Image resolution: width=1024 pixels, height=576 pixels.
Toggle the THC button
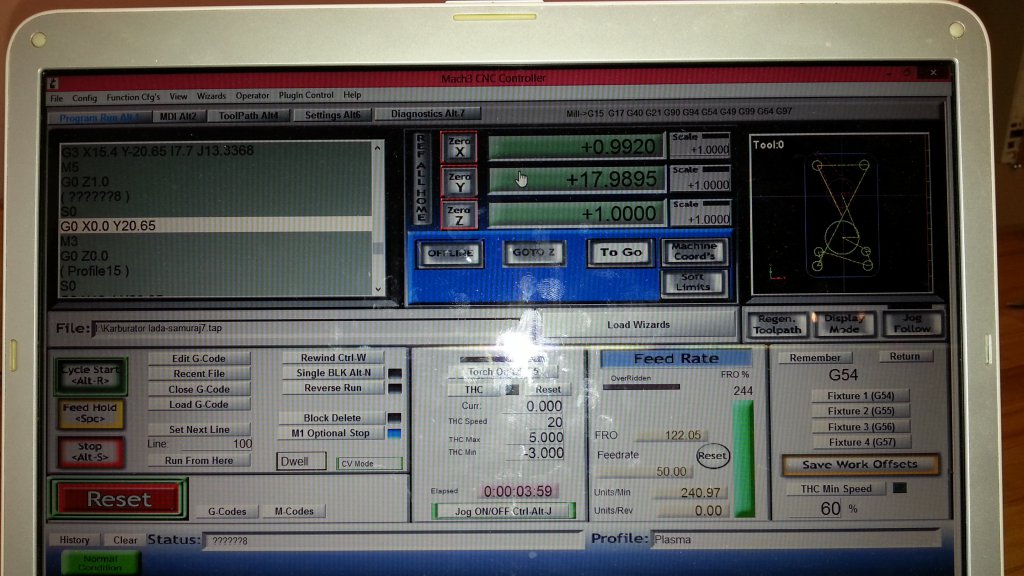474,390
